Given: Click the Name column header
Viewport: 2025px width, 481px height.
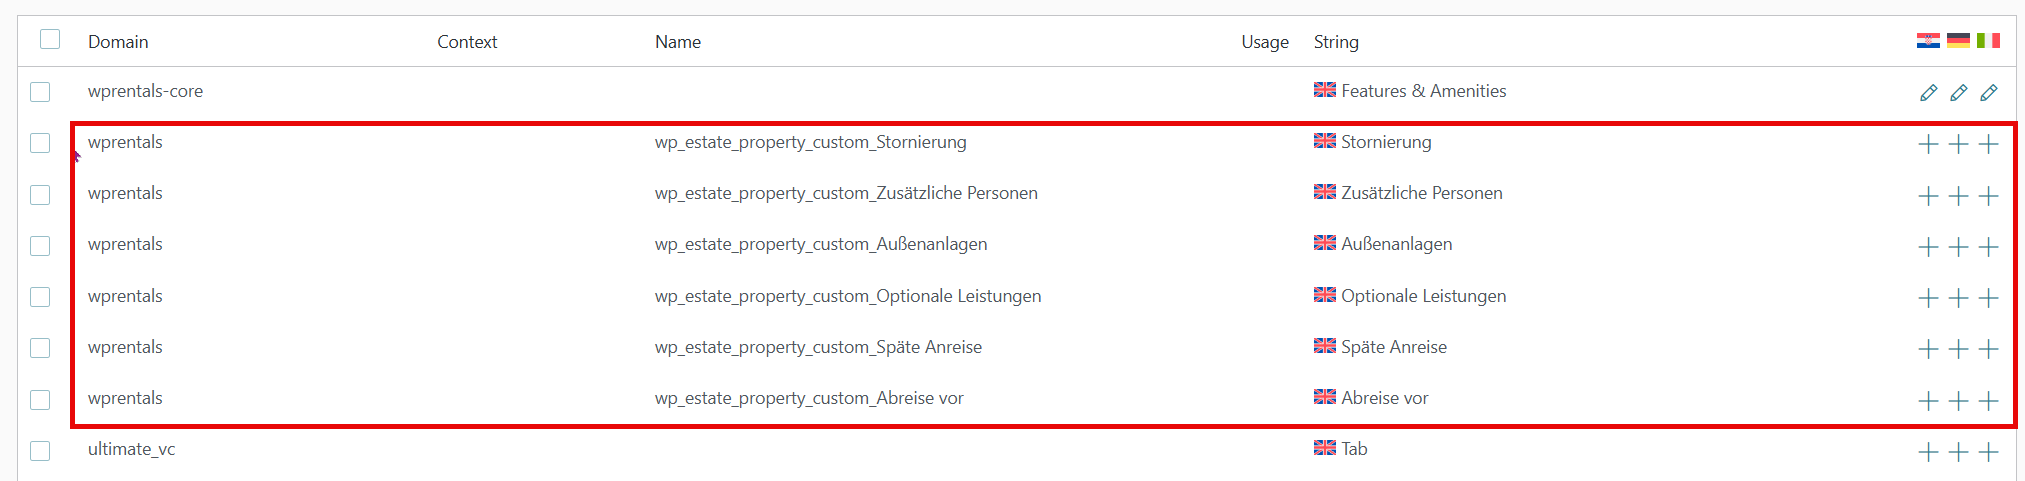Looking at the screenshot, I should [x=678, y=41].
